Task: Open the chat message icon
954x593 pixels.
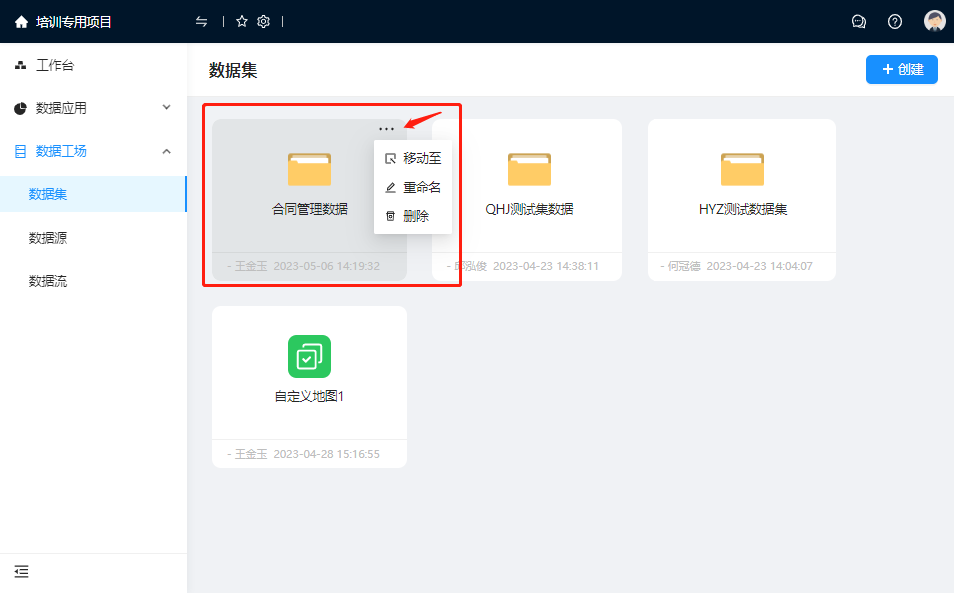Action: tap(858, 21)
